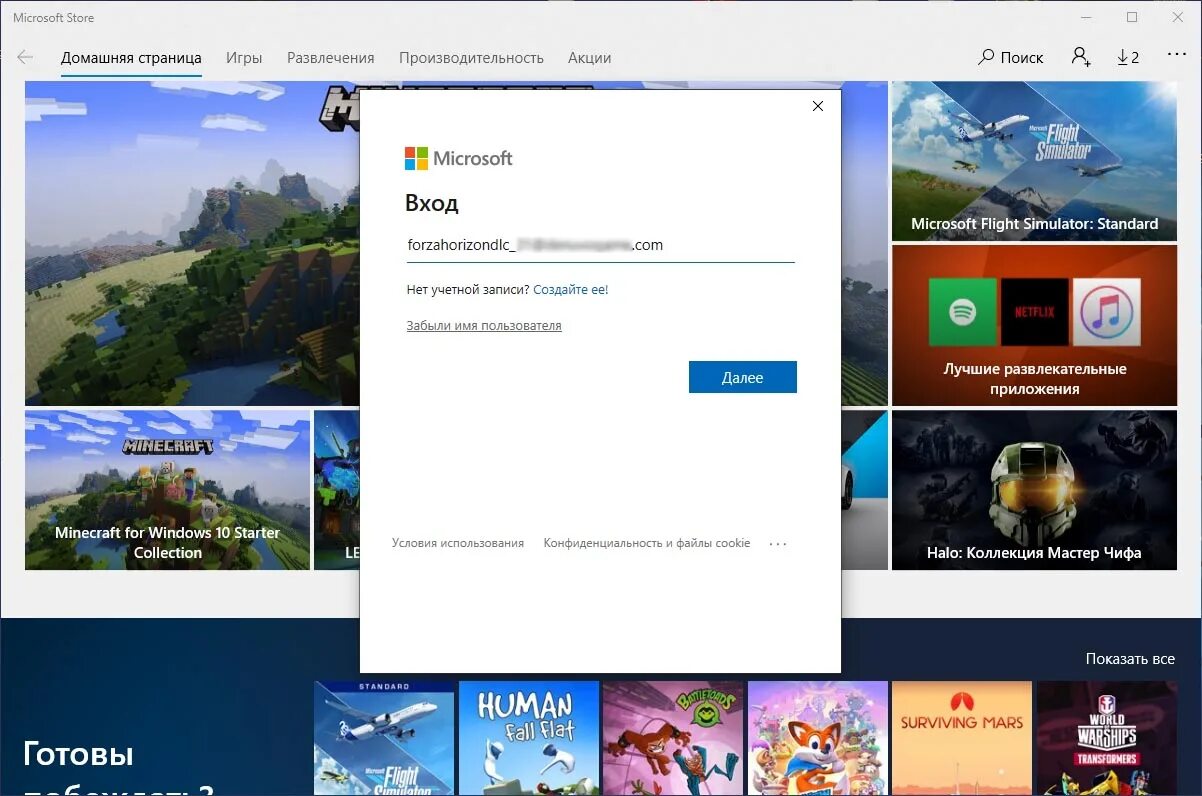Switch to Игры tab
1202x796 pixels.
244,58
